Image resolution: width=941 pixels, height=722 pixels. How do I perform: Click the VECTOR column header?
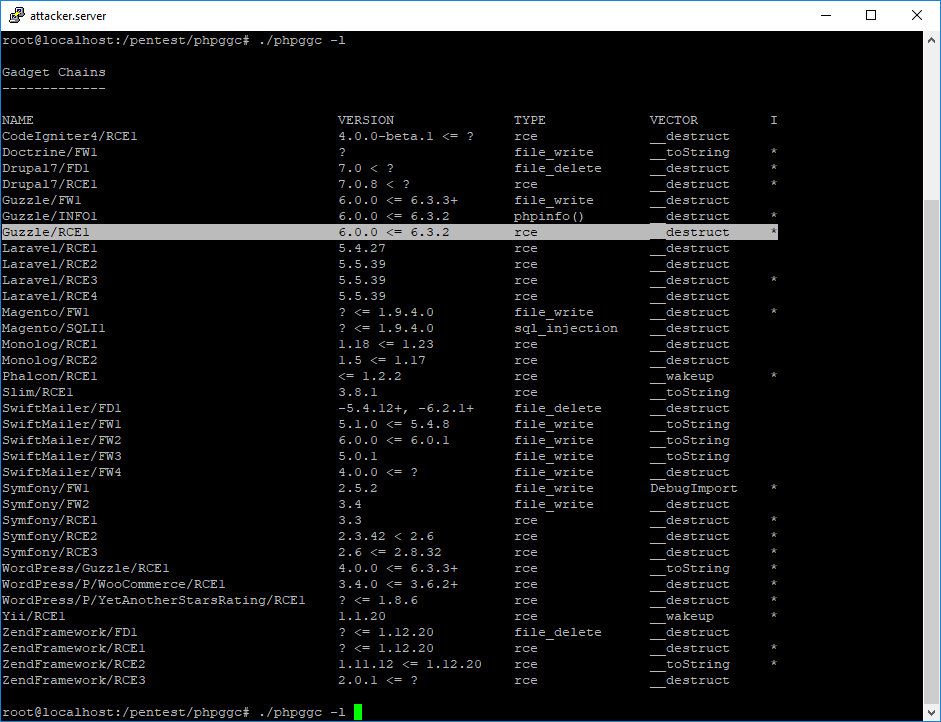(674, 120)
